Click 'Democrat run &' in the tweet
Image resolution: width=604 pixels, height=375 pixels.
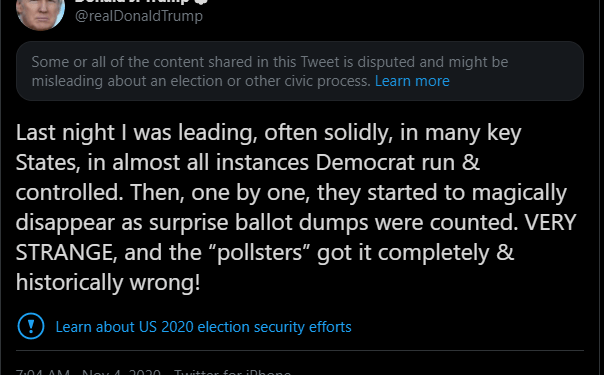[398, 162]
